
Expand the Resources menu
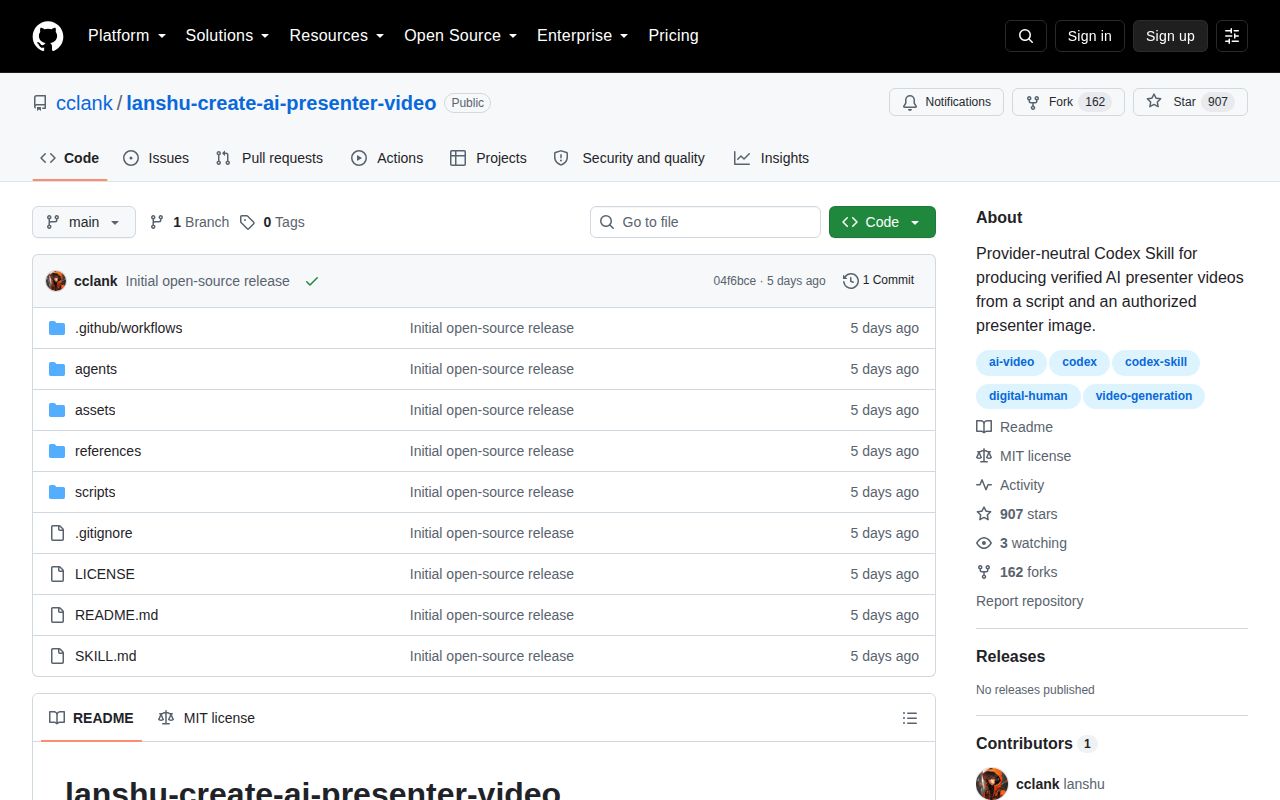tap(337, 36)
